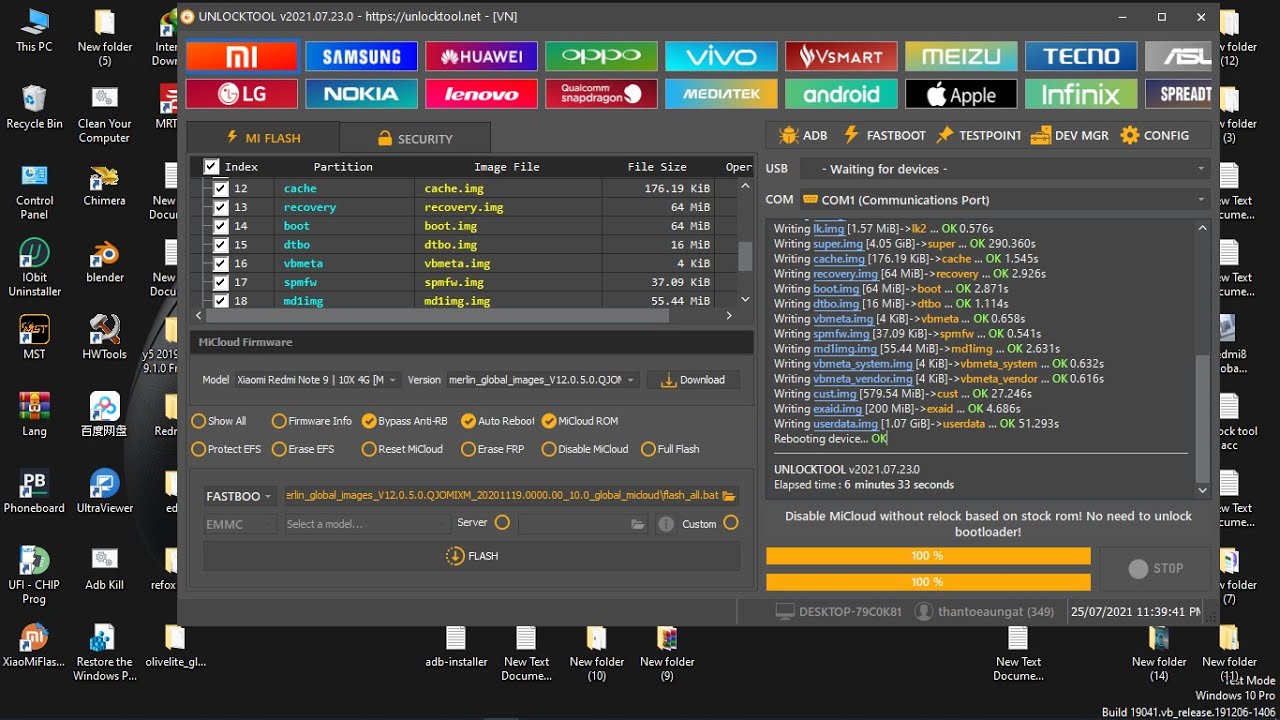
Task: Select the Qualcomm Snapdragon tile
Action: coord(601,94)
